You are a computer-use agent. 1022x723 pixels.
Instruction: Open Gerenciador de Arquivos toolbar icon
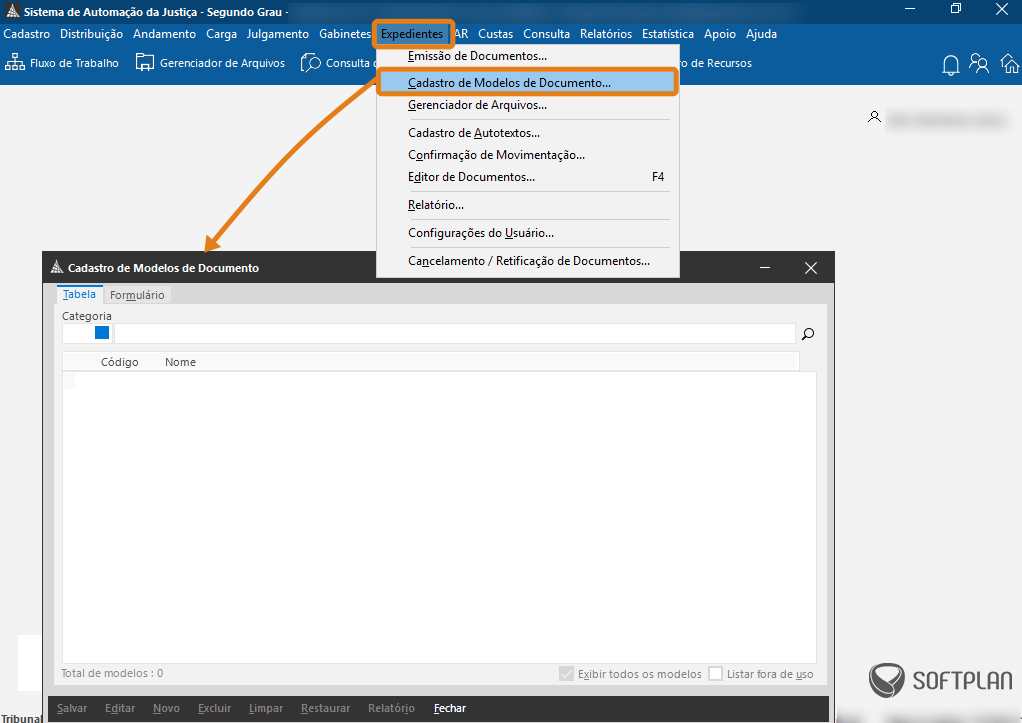[145, 63]
